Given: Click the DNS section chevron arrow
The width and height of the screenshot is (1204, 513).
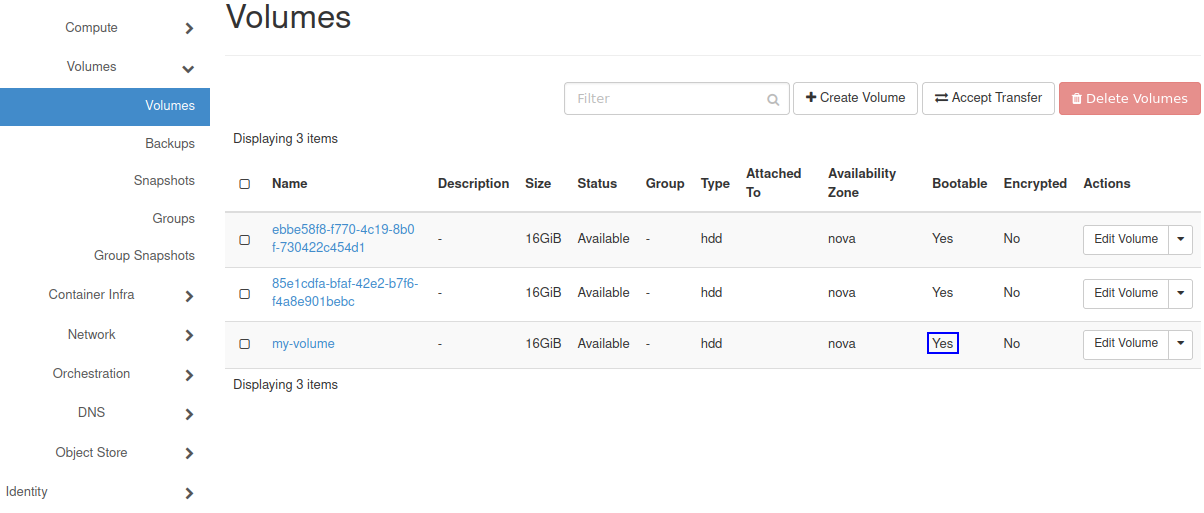Looking at the screenshot, I should coord(189,414).
